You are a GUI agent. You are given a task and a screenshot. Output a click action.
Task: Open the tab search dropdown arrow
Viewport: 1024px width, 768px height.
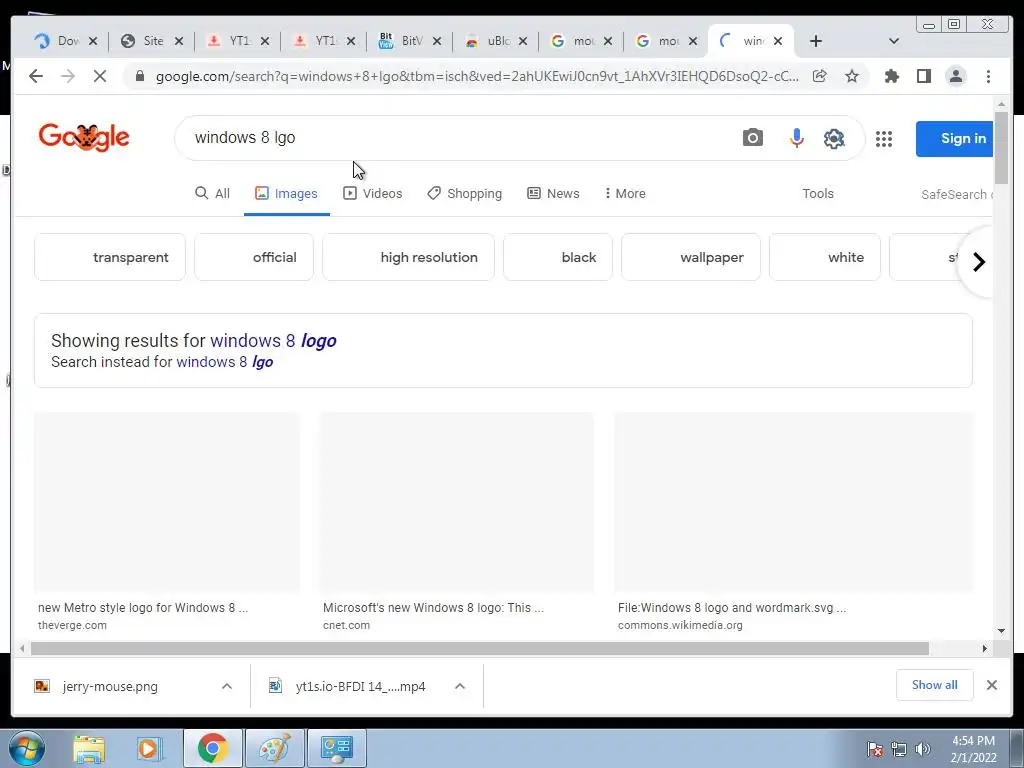pos(894,41)
